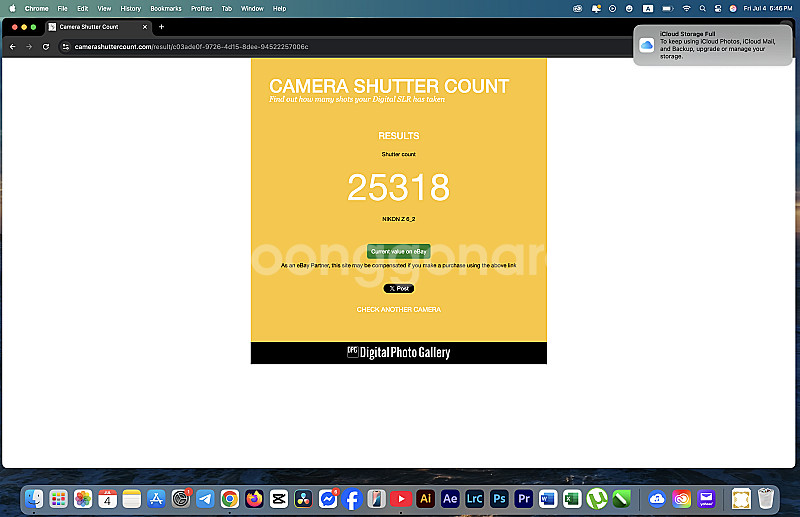
Task: Open Wi-Fi status in the menu bar
Action: [x=687, y=9]
